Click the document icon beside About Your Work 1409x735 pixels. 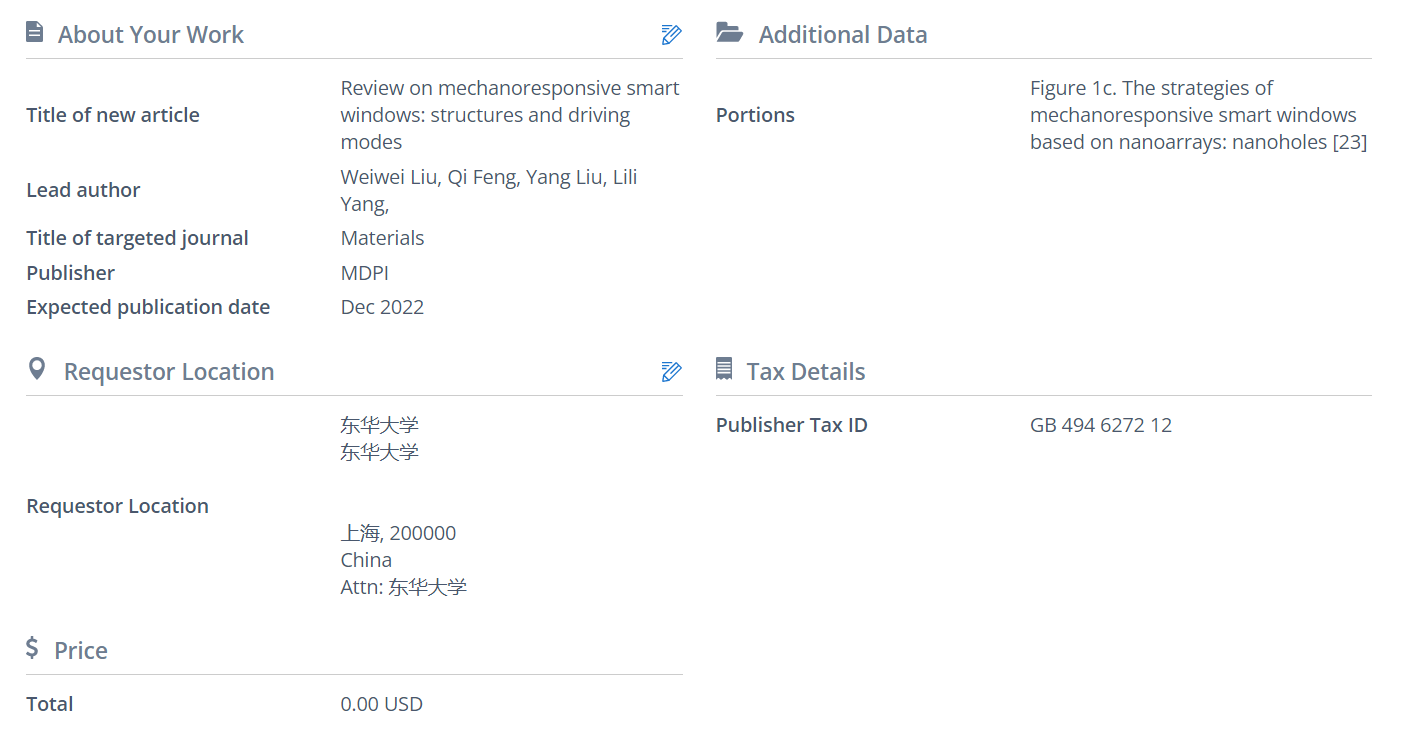click(35, 33)
